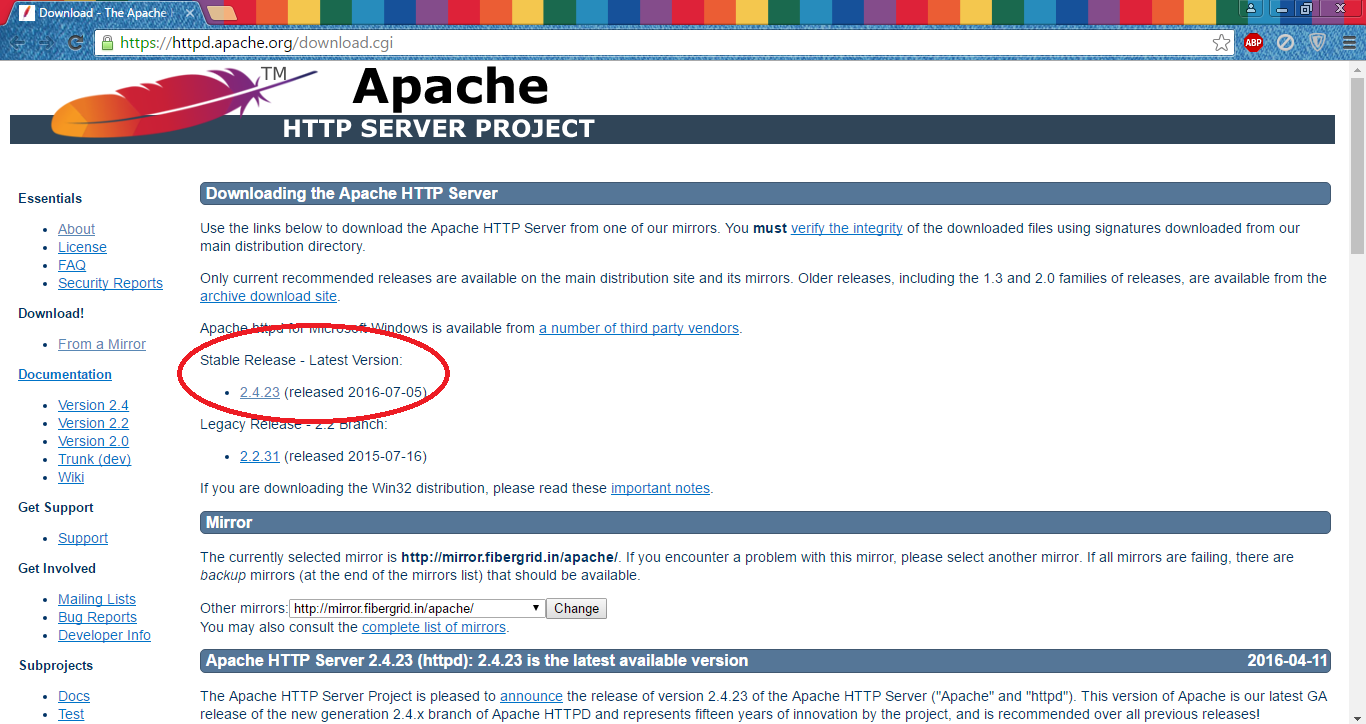Viewport: 1366px width, 724px height.
Task: Click the Mirror section header
Action: tap(765, 522)
